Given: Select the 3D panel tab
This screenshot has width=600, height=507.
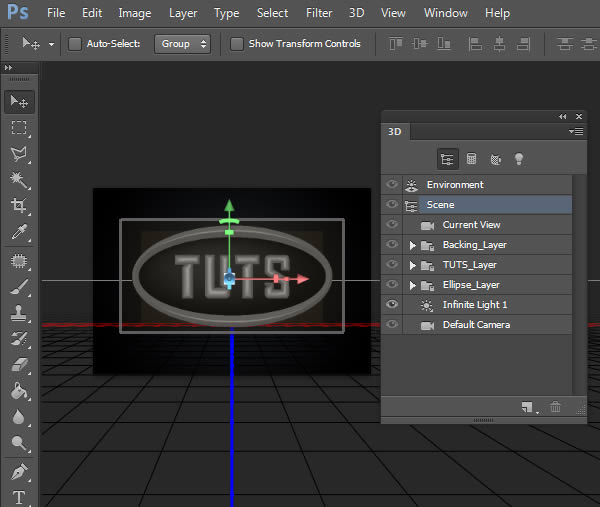Looking at the screenshot, I should point(395,132).
